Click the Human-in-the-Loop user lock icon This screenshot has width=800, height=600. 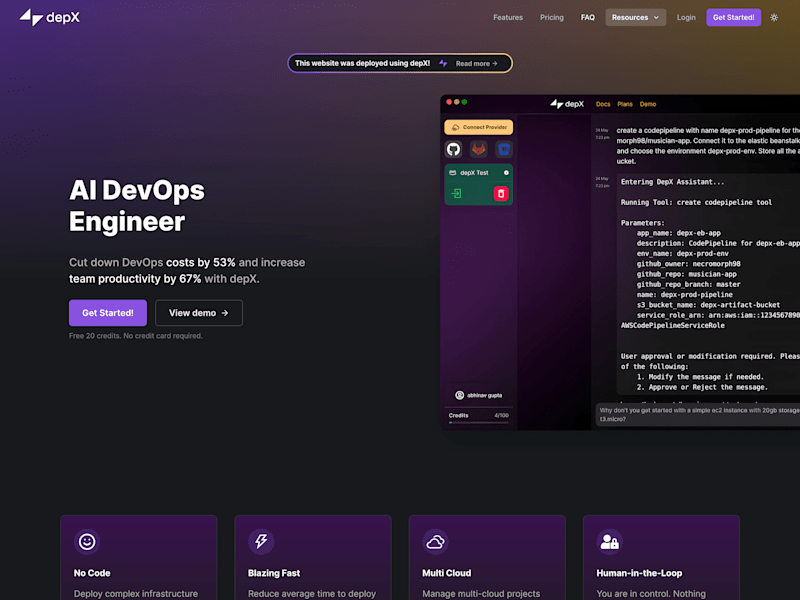point(609,541)
